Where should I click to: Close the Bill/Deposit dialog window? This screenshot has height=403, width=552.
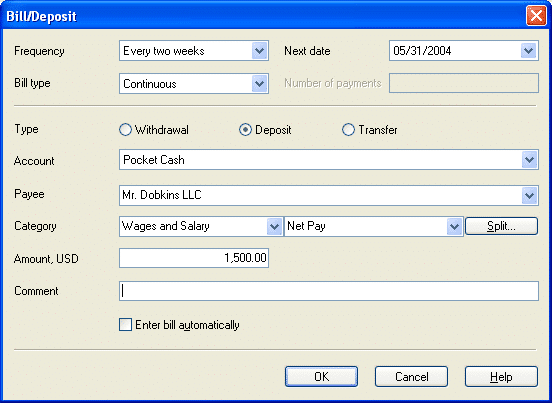(536, 16)
